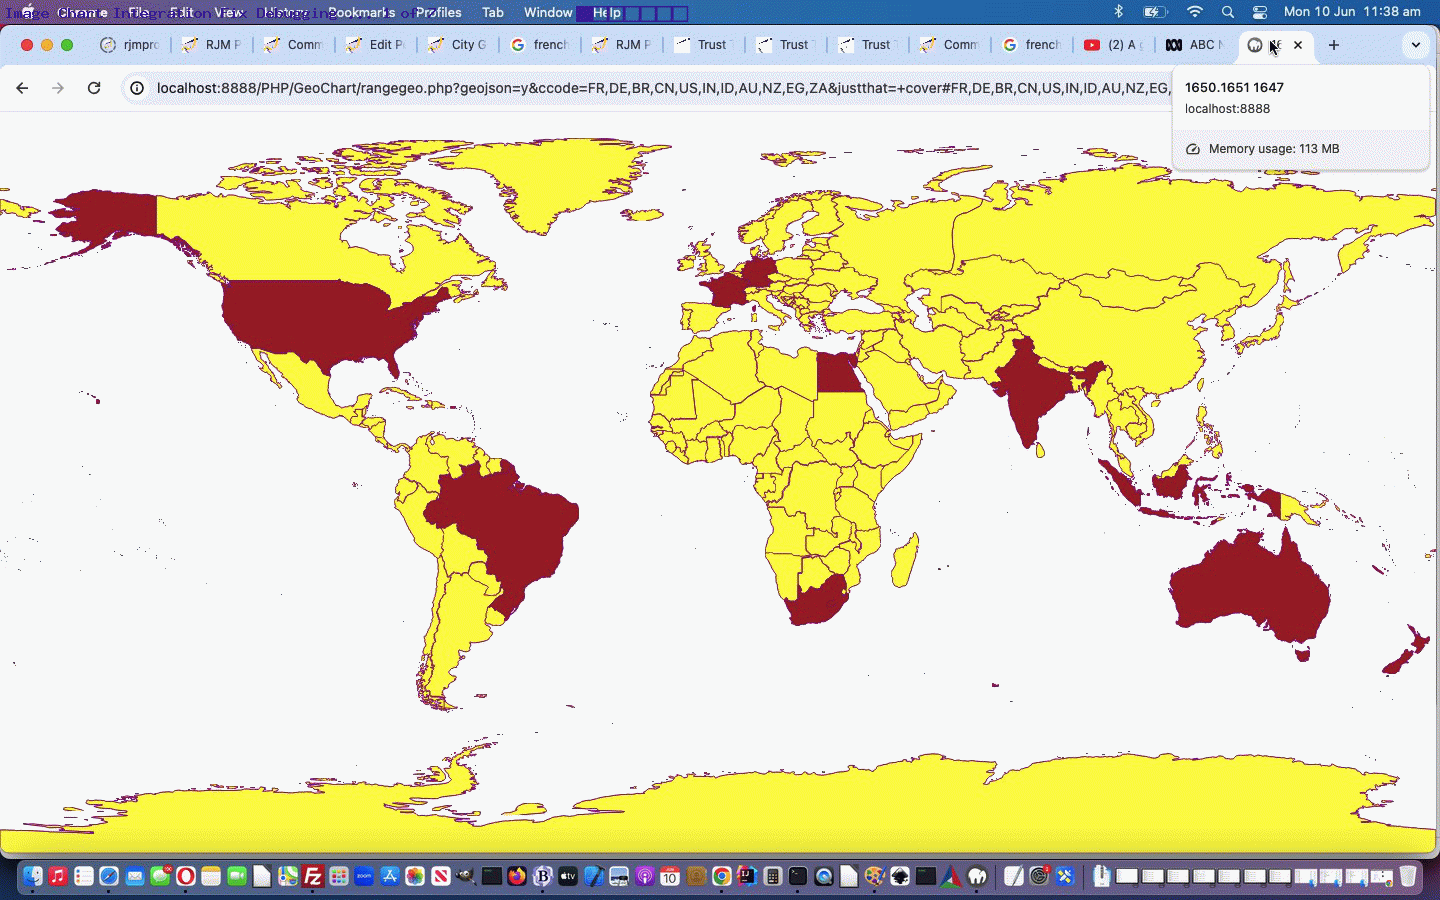The width and height of the screenshot is (1440, 900).
Task: Open Apple TV from the Dock
Action: pyautogui.click(x=568, y=877)
